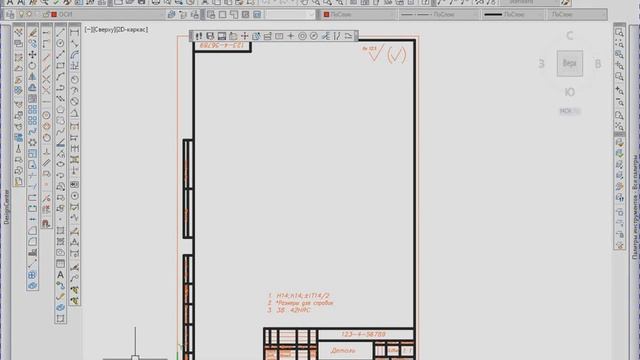Open the lineweight ПоСлою dropdown

click(513, 15)
